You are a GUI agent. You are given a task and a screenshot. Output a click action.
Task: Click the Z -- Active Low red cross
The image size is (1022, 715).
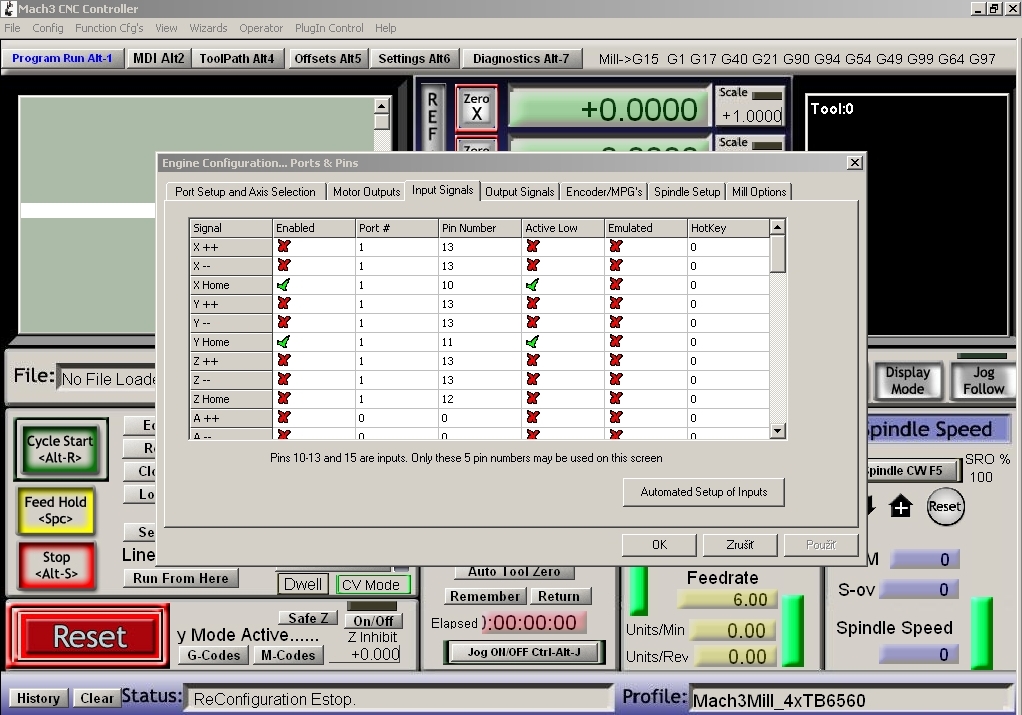(533, 380)
